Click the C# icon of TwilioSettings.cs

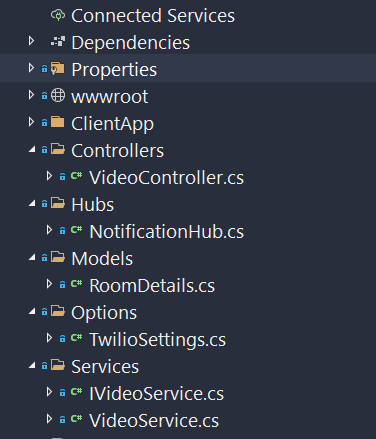[x=76, y=338]
